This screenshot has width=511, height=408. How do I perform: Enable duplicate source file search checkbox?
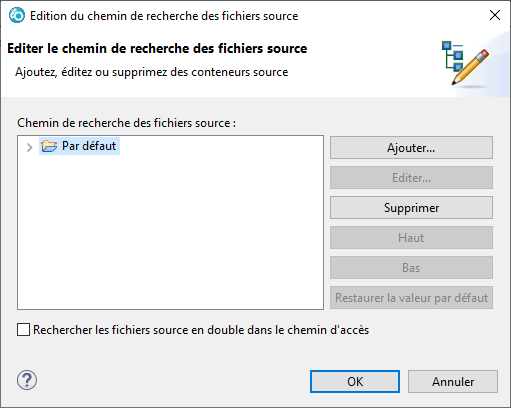(23, 330)
